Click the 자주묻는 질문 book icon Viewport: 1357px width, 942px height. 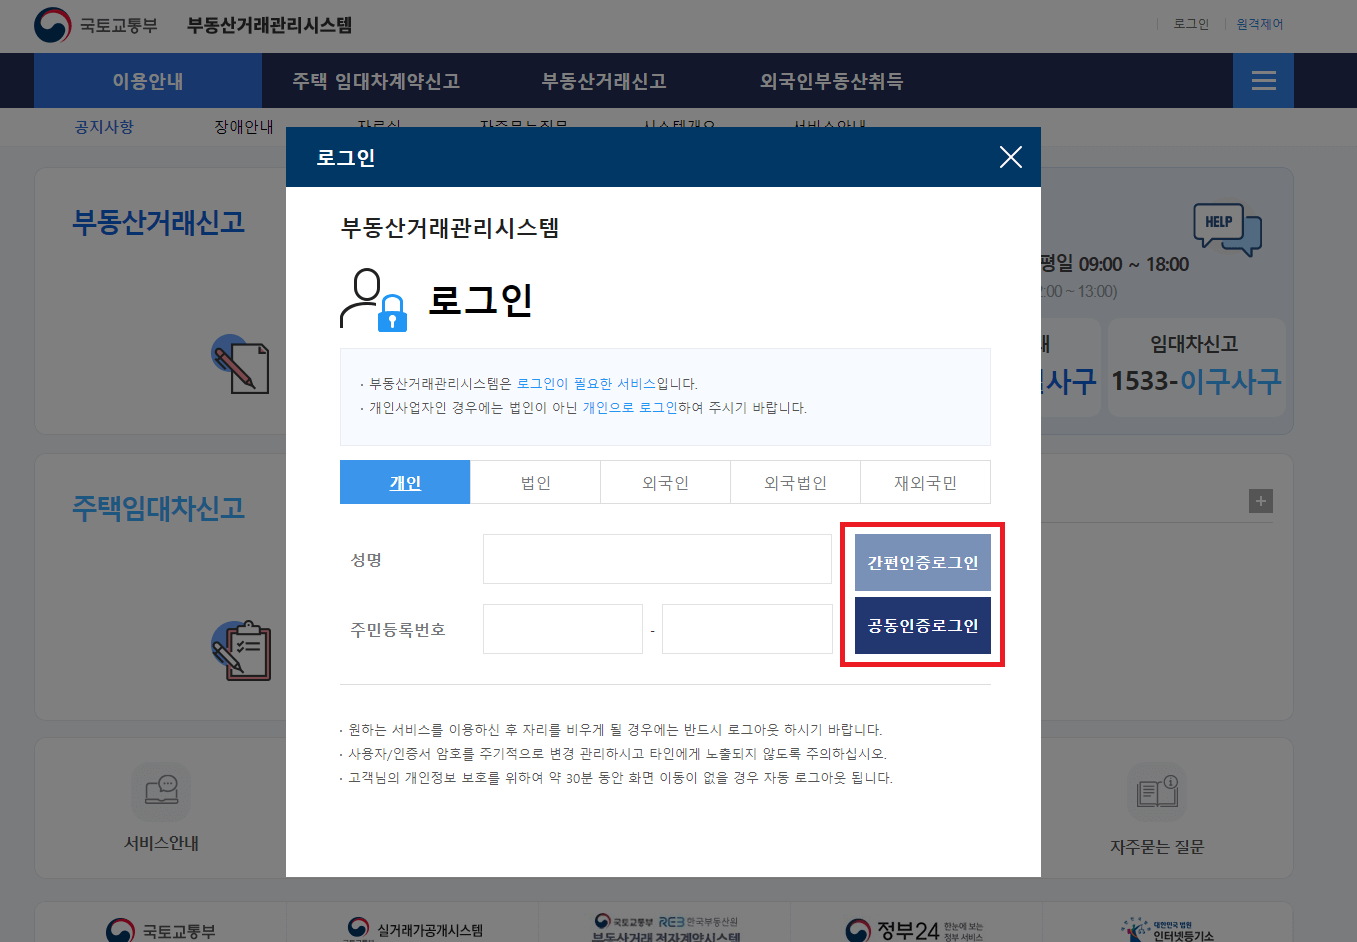click(1156, 791)
